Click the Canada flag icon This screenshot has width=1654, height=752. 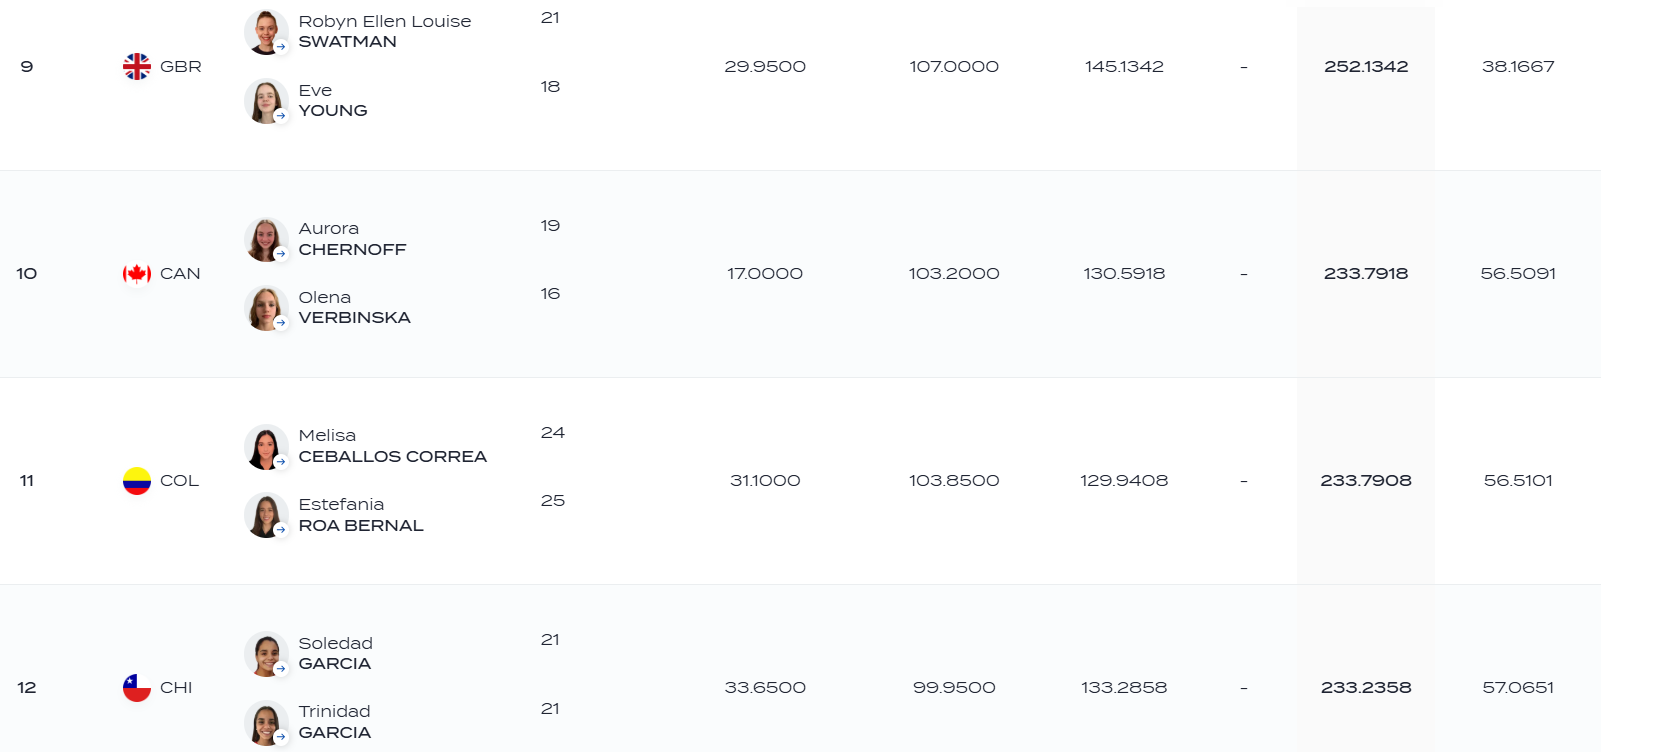(x=137, y=273)
